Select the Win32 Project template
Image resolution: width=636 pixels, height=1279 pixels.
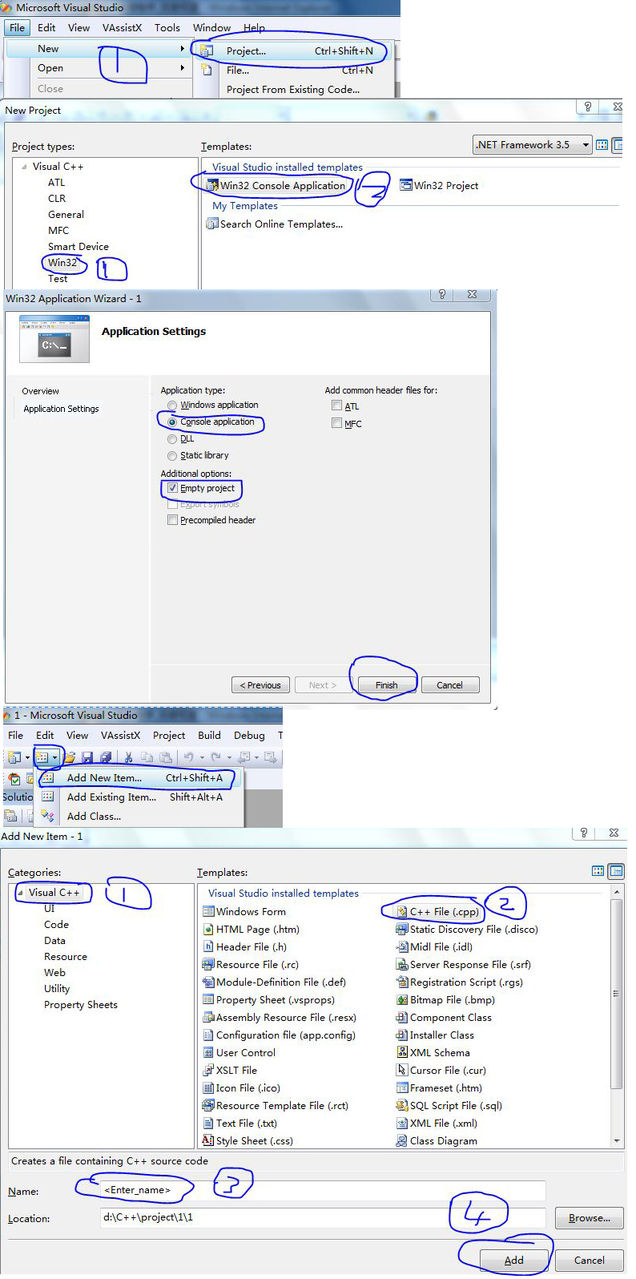click(439, 186)
